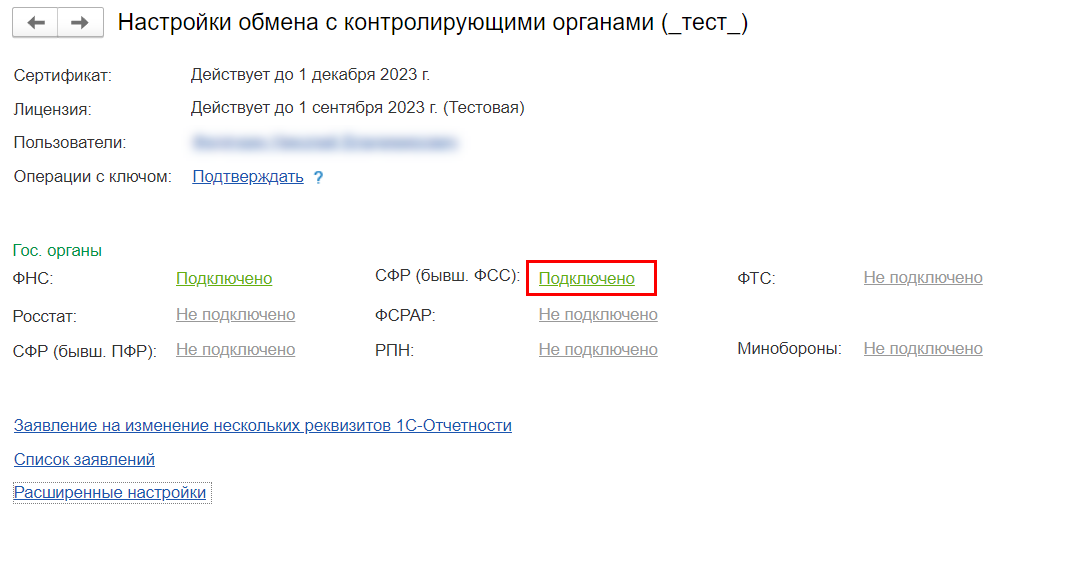Image resolution: width=1086 pixels, height=584 pixels.
Task: Open Расширенные настройки link
Action: [x=110, y=492]
